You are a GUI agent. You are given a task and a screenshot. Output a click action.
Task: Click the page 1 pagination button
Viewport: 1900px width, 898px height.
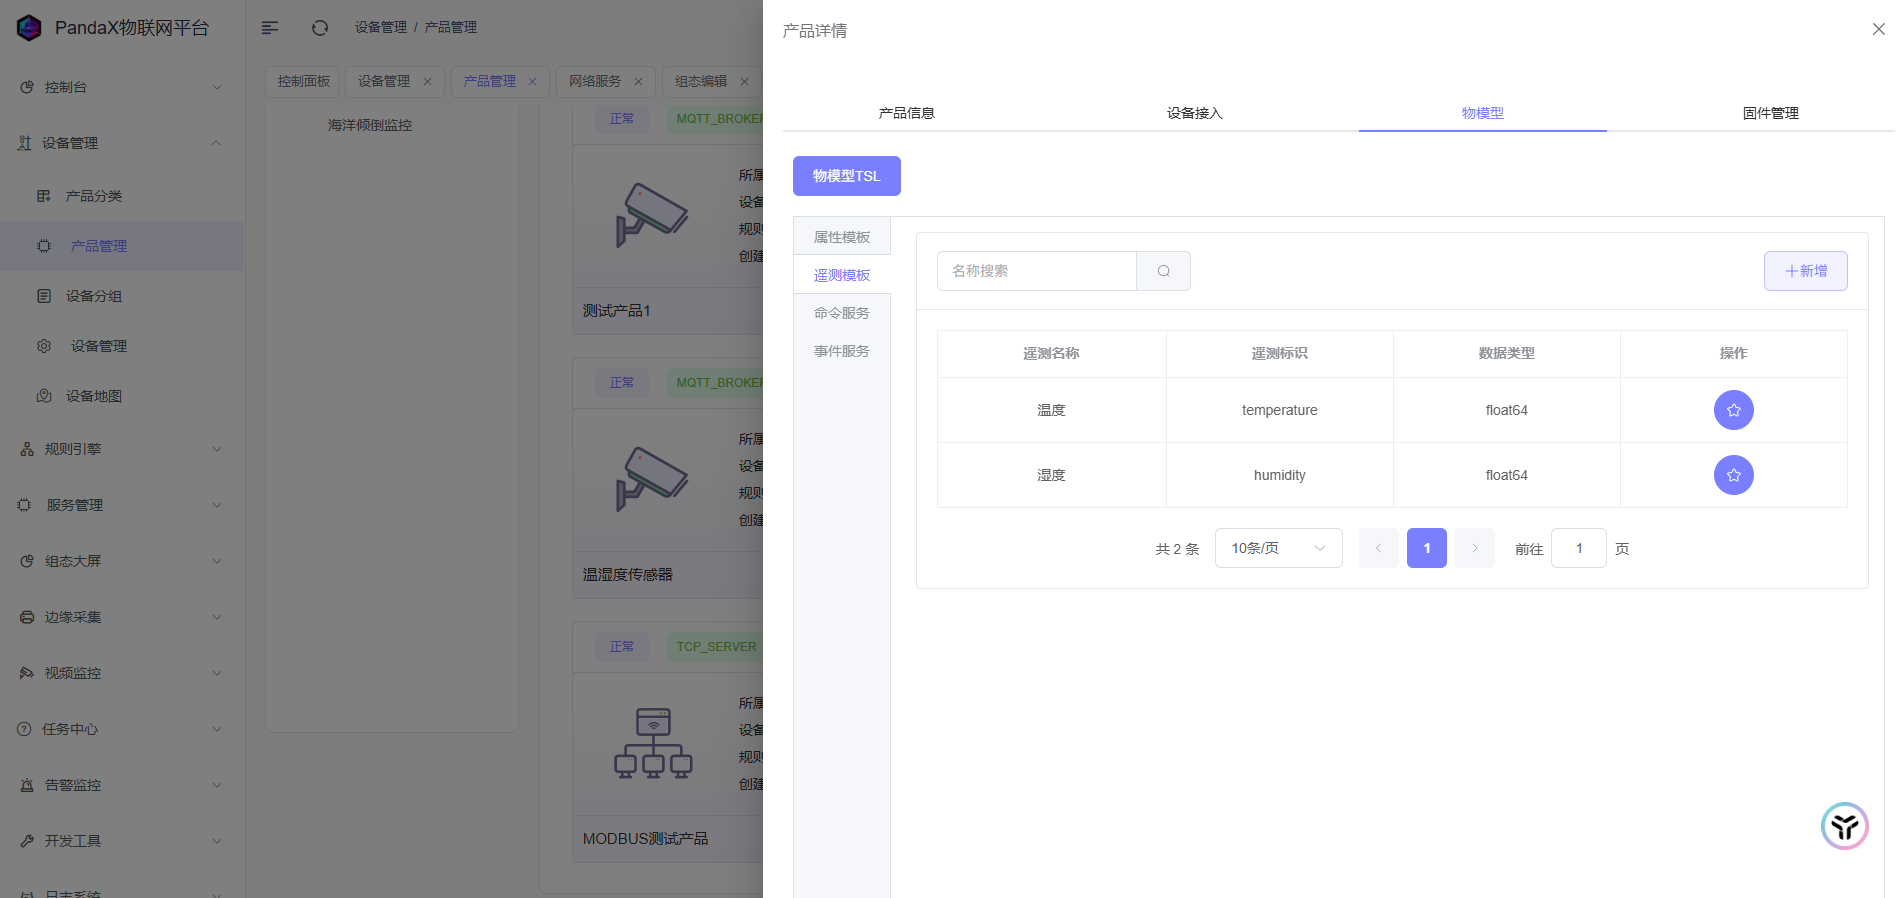(1426, 548)
